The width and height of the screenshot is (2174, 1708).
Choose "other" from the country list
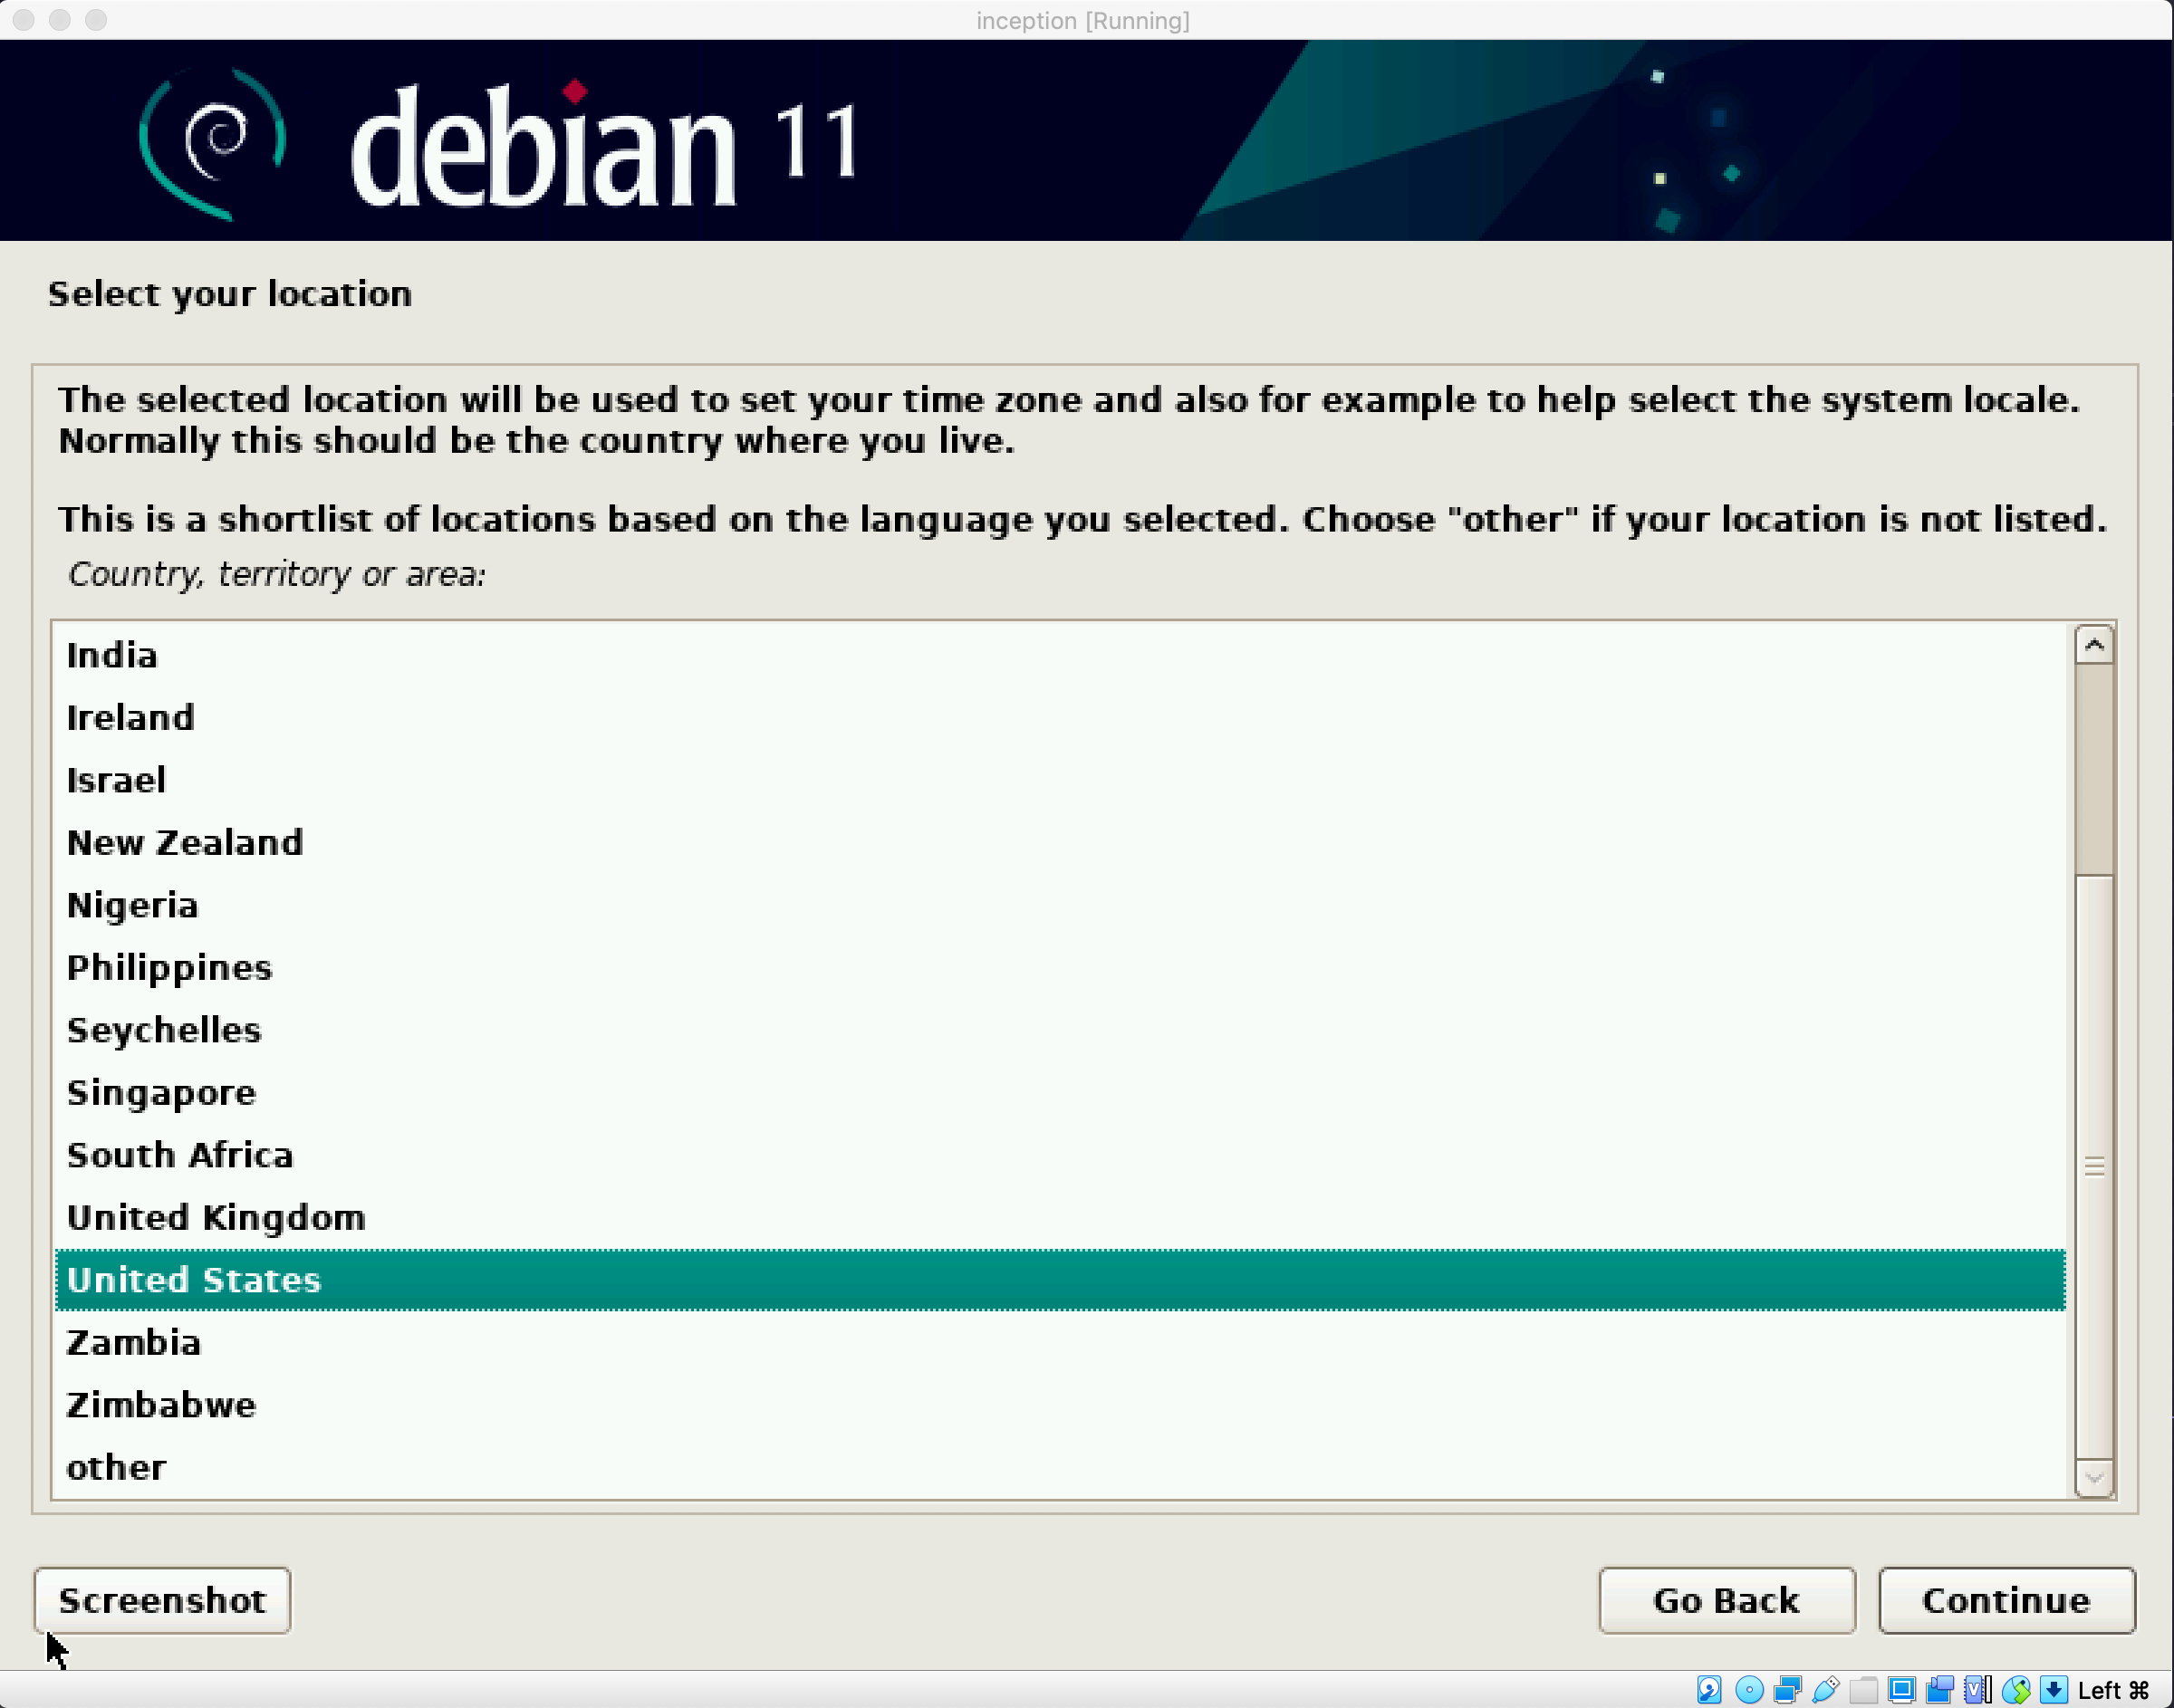[116, 1468]
